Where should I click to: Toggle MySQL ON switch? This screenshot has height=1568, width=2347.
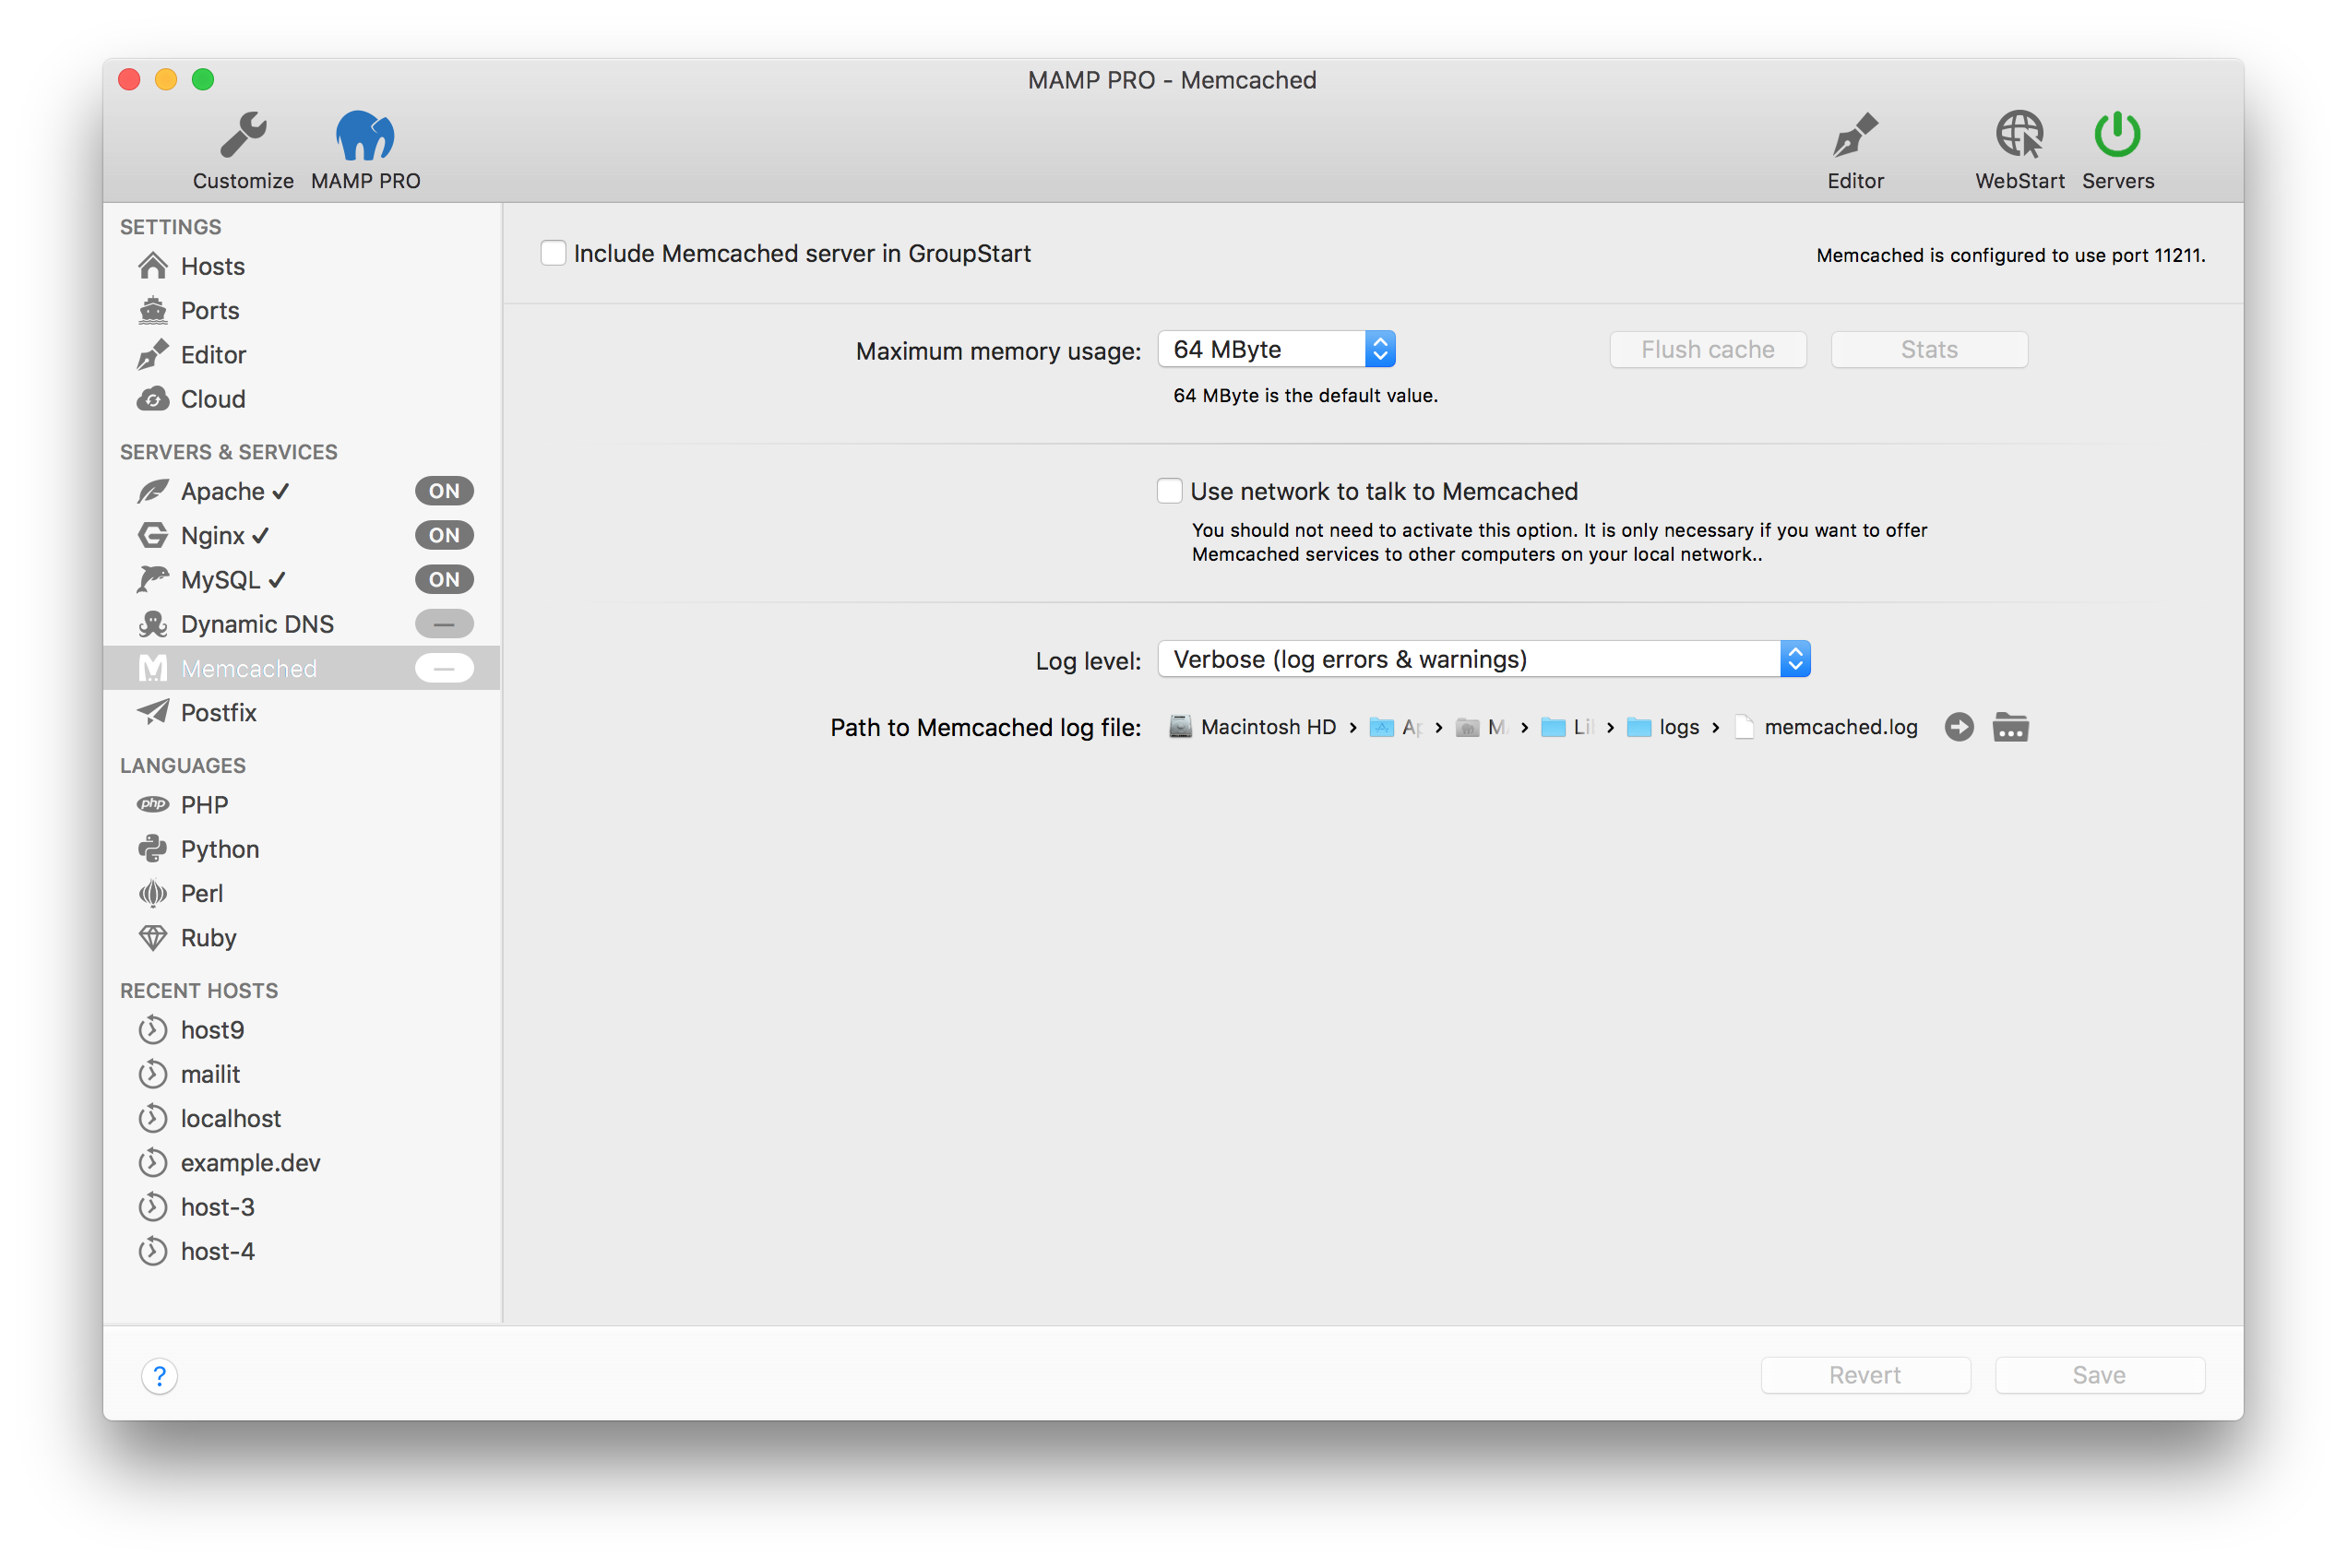pos(444,579)
